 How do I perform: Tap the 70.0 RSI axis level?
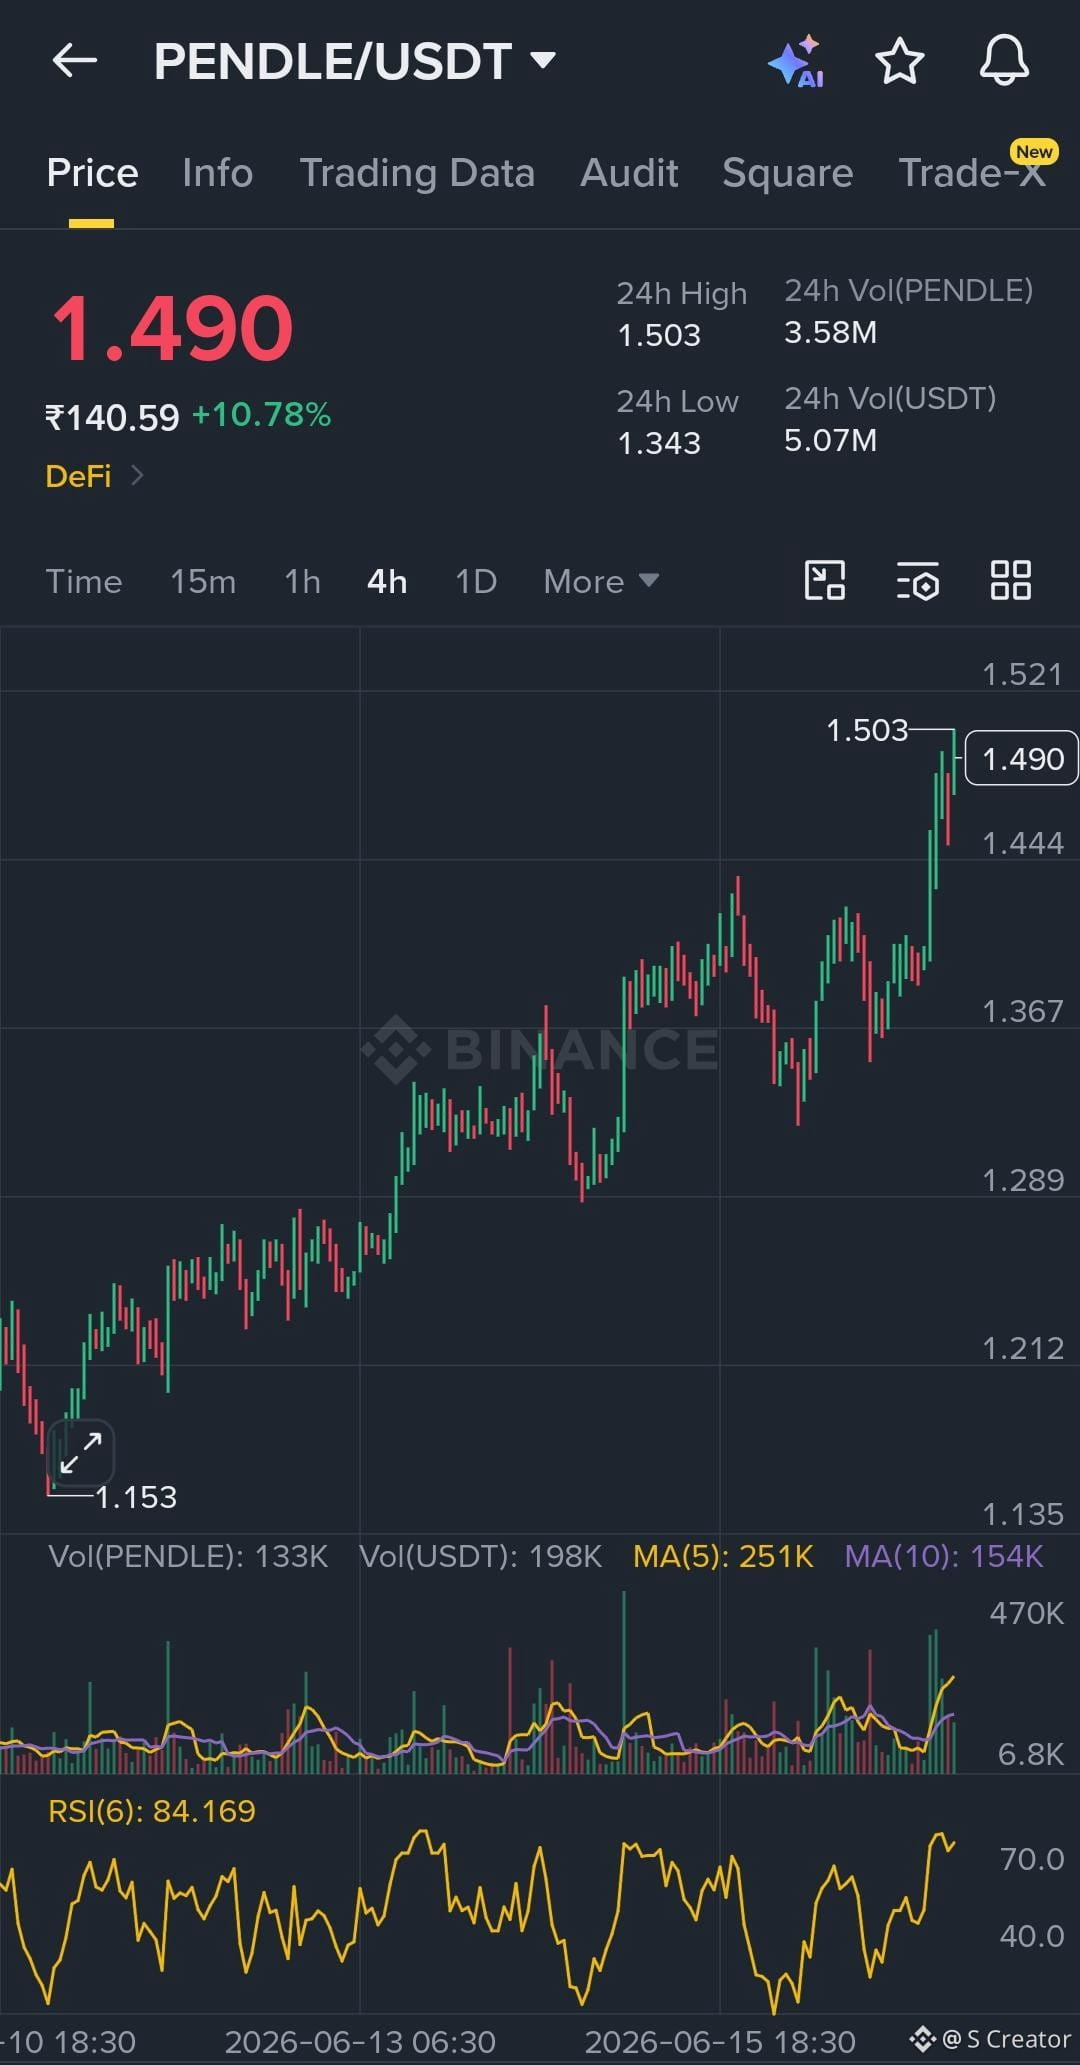point(1031,1859)
